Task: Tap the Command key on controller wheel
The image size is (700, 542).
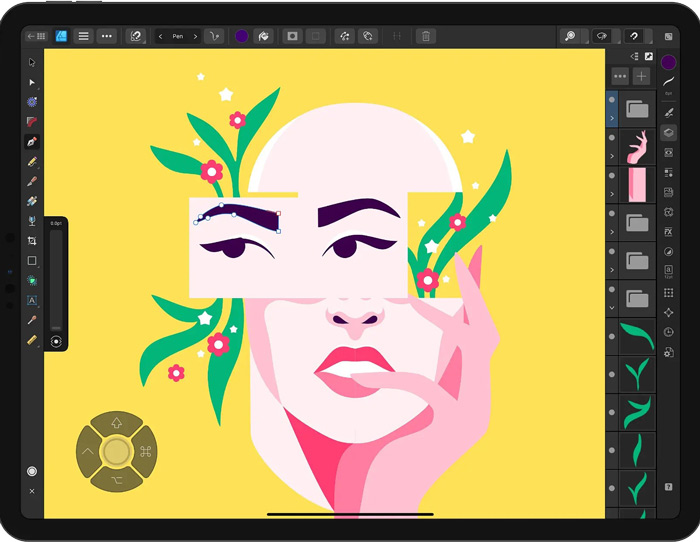Action: point(146,452)
